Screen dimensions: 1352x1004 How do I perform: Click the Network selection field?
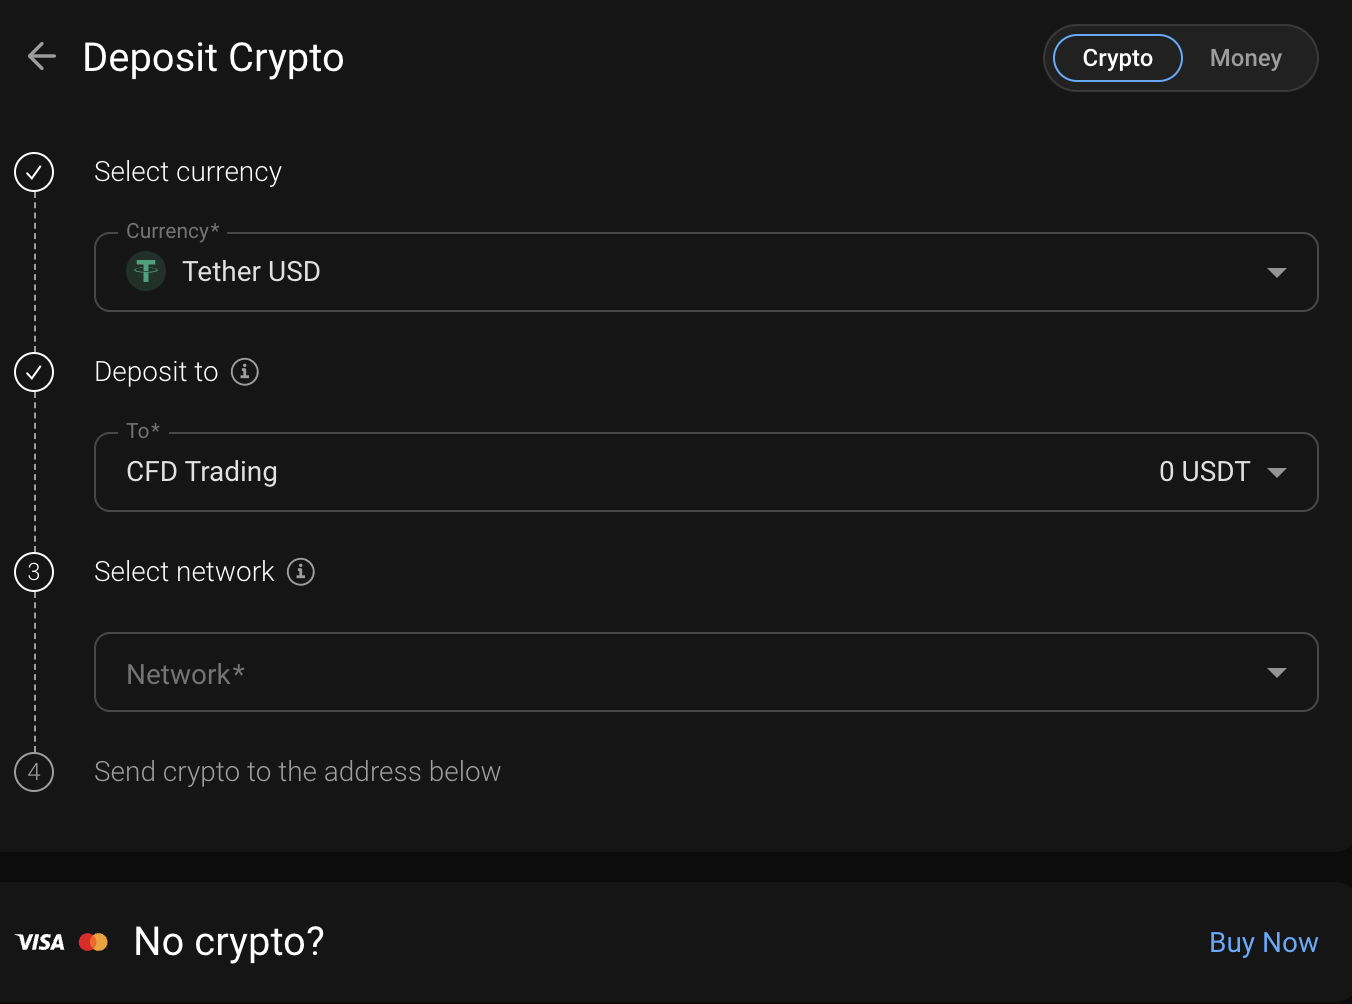pyautogui.click(x=706, y=672)
